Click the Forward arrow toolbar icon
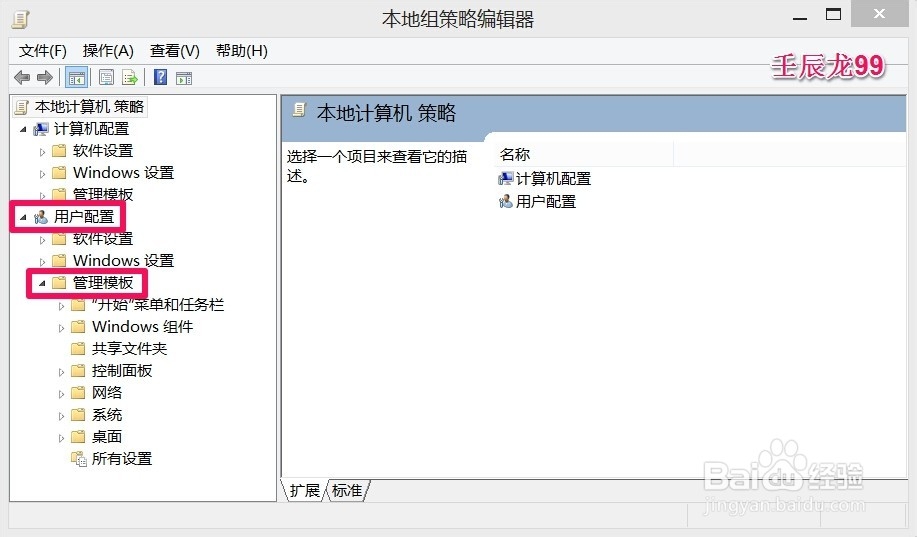This screenshot has width=917, height=537. [x=45, y=77]
